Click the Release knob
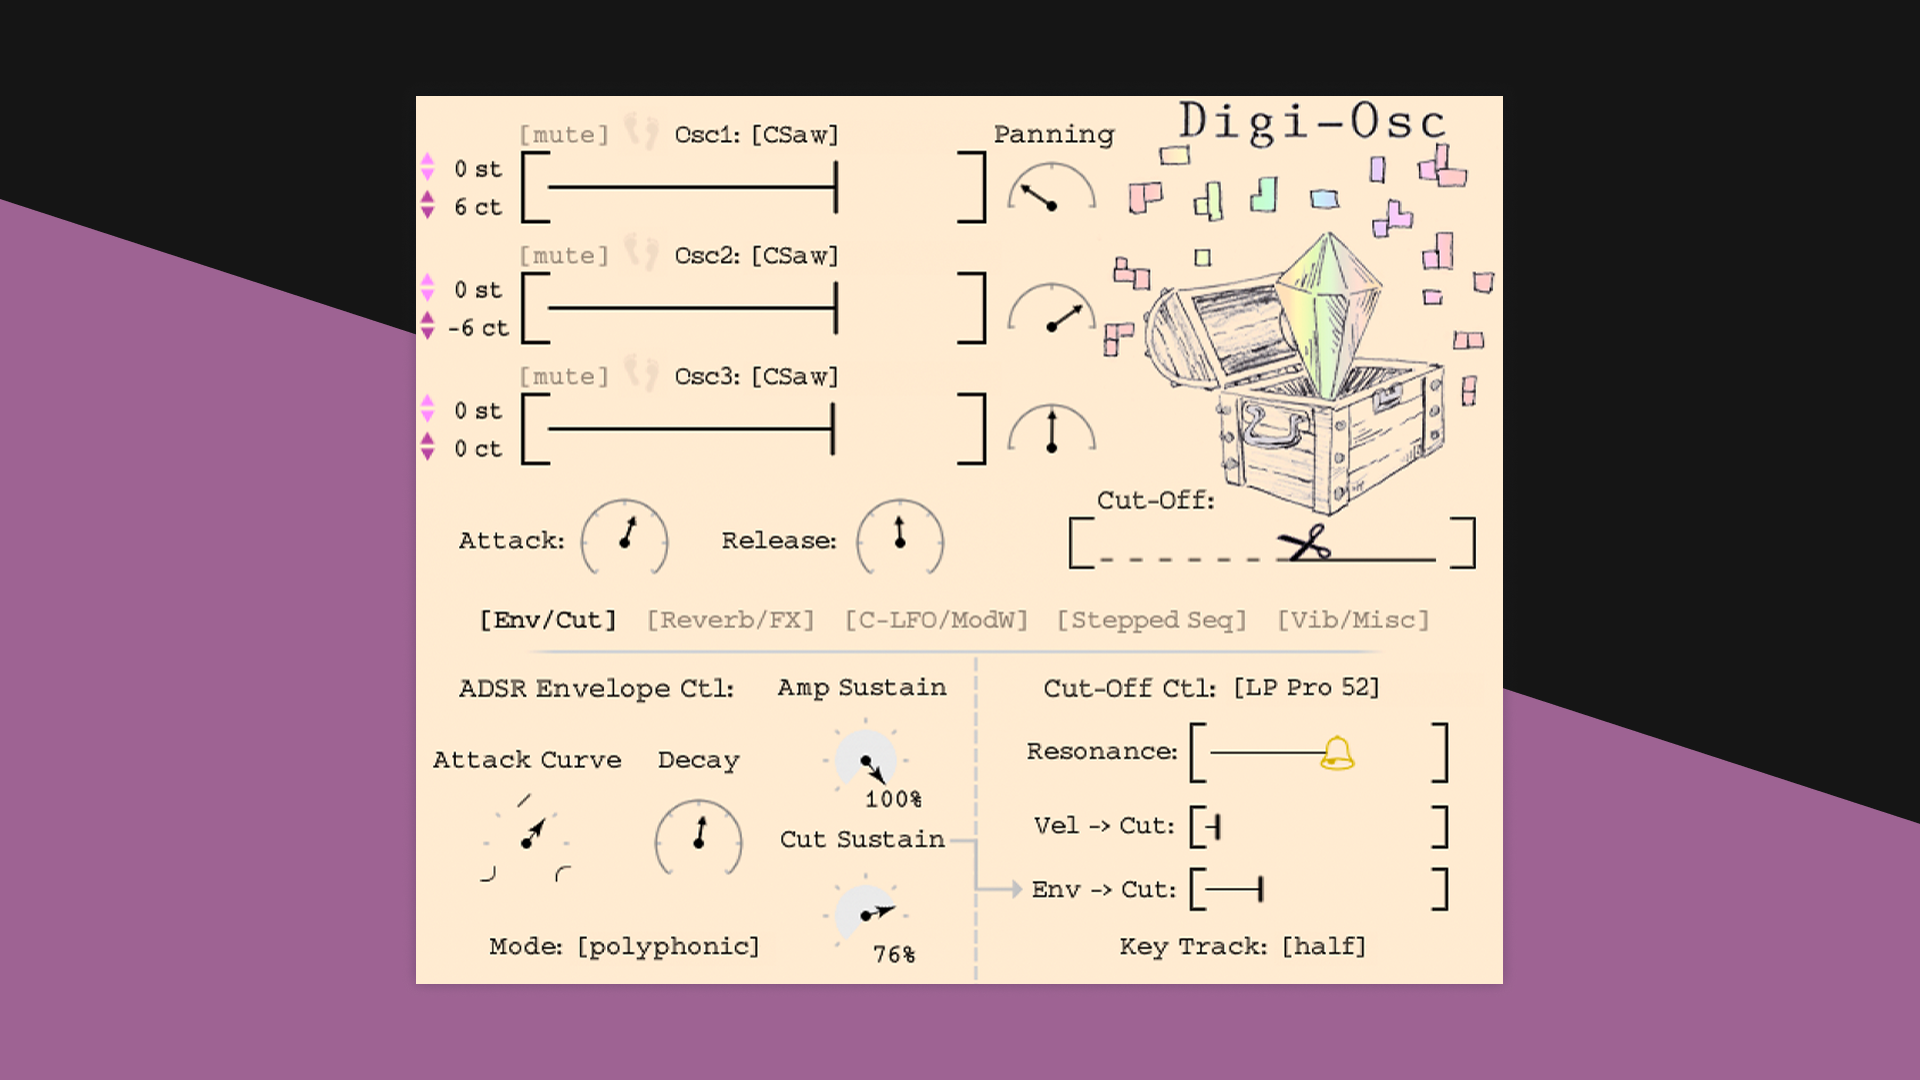 click(x=898, y=540)
